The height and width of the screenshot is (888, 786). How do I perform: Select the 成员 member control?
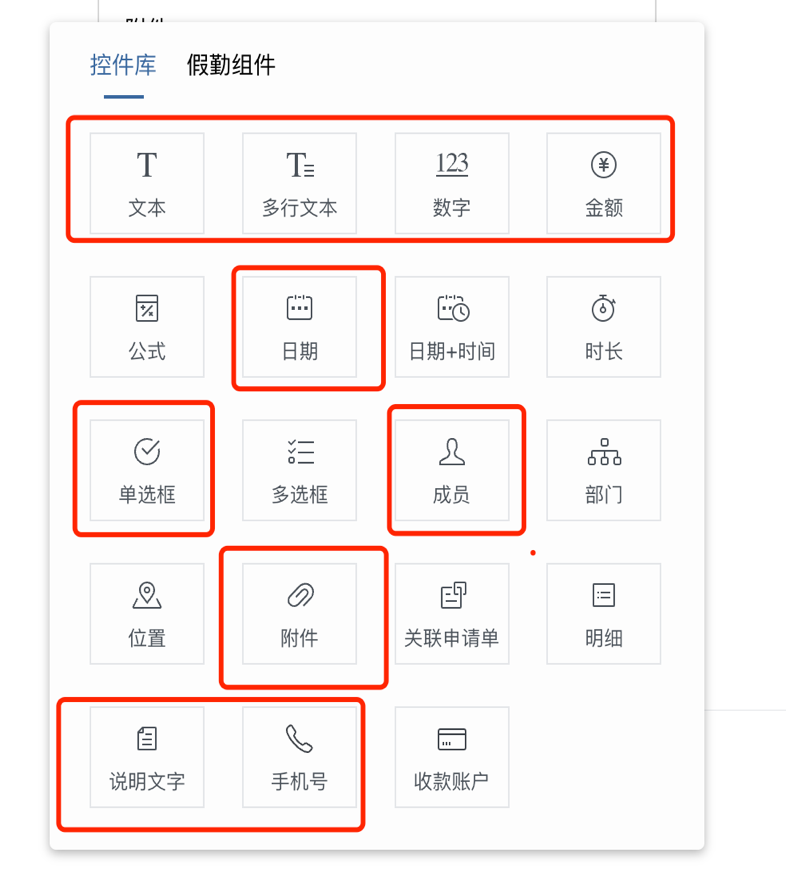(x=452, y=470)
